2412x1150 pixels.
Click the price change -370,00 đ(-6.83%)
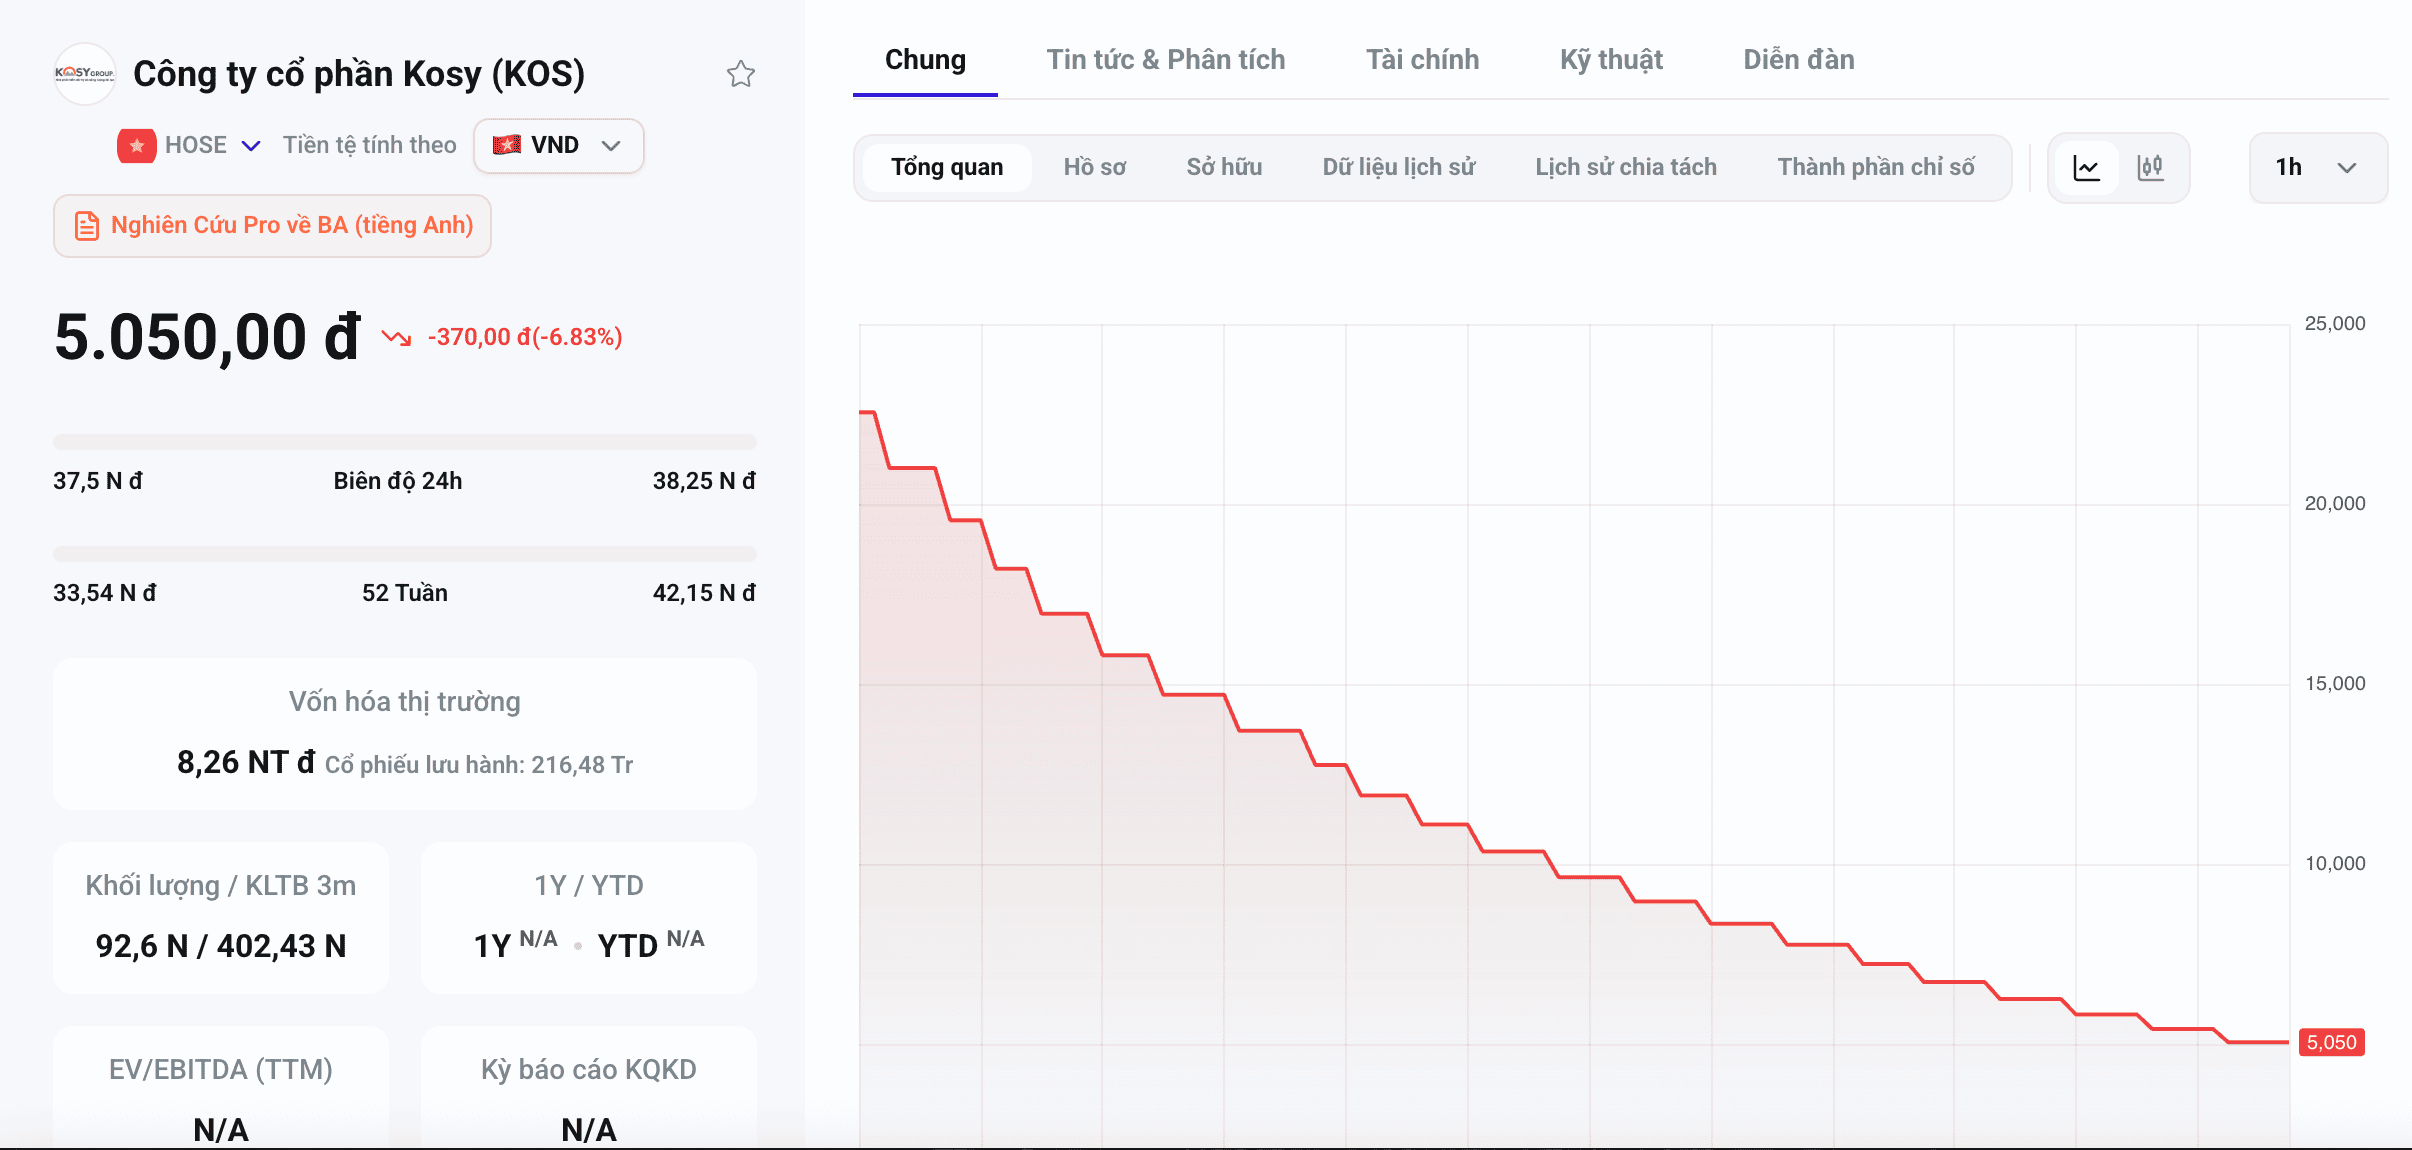(525, 338)
